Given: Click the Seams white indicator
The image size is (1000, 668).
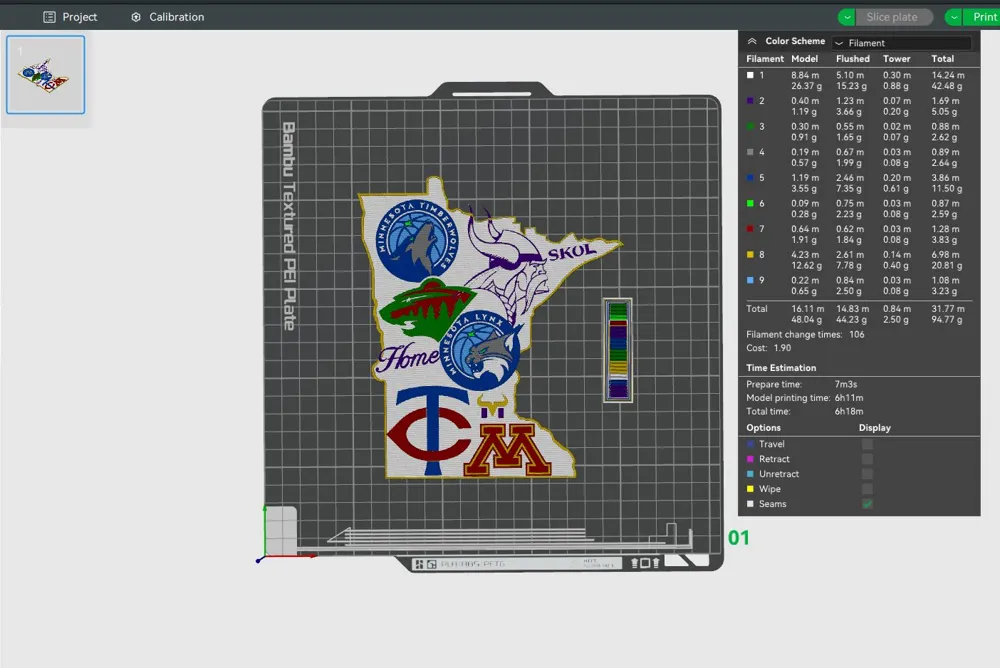Looking at the screenshot, I should click(x=750, y=504).
